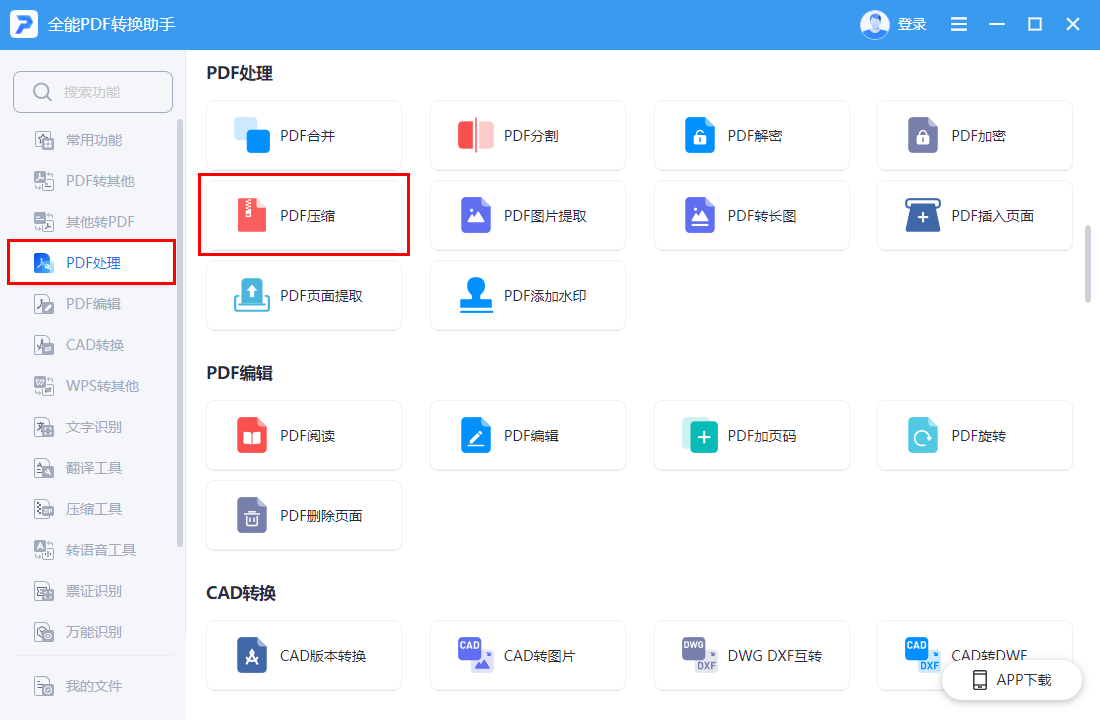This screenshot has width=1100, height=720.
Task: Open the PDF图片提取 tool card
Action: (x=528, y=215)
